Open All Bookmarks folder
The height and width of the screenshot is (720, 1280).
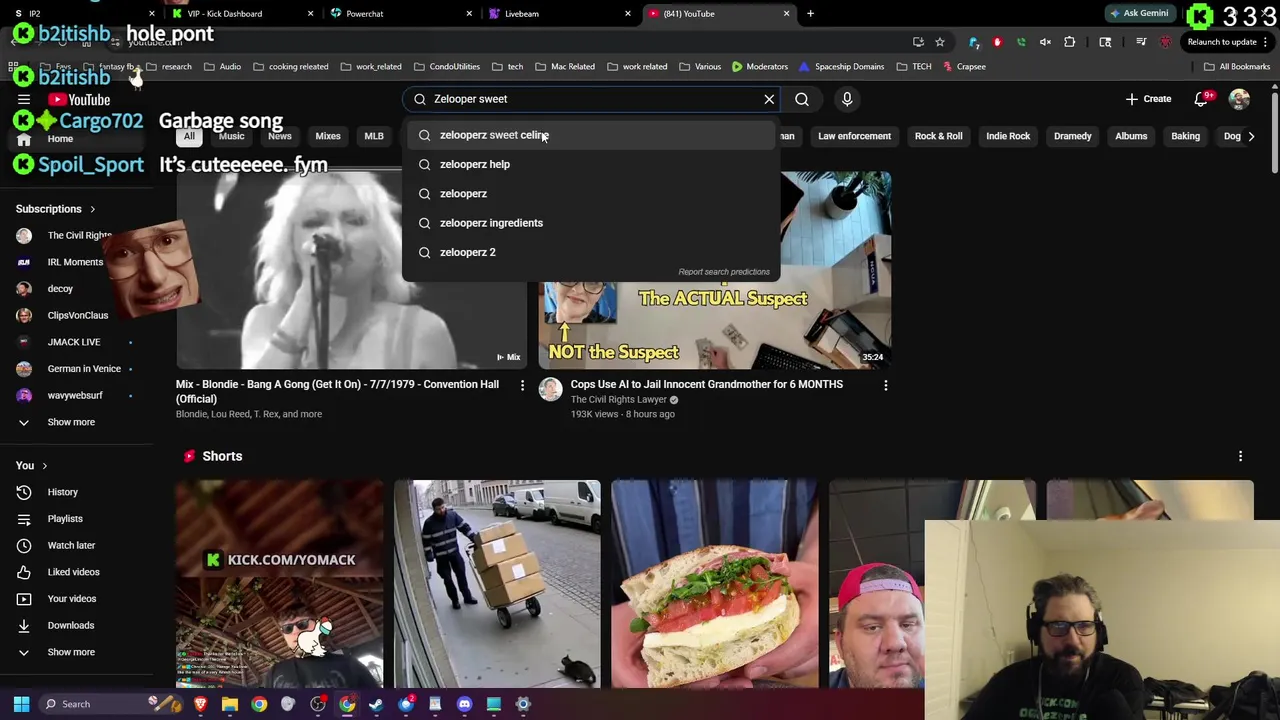coord(1237,67)
